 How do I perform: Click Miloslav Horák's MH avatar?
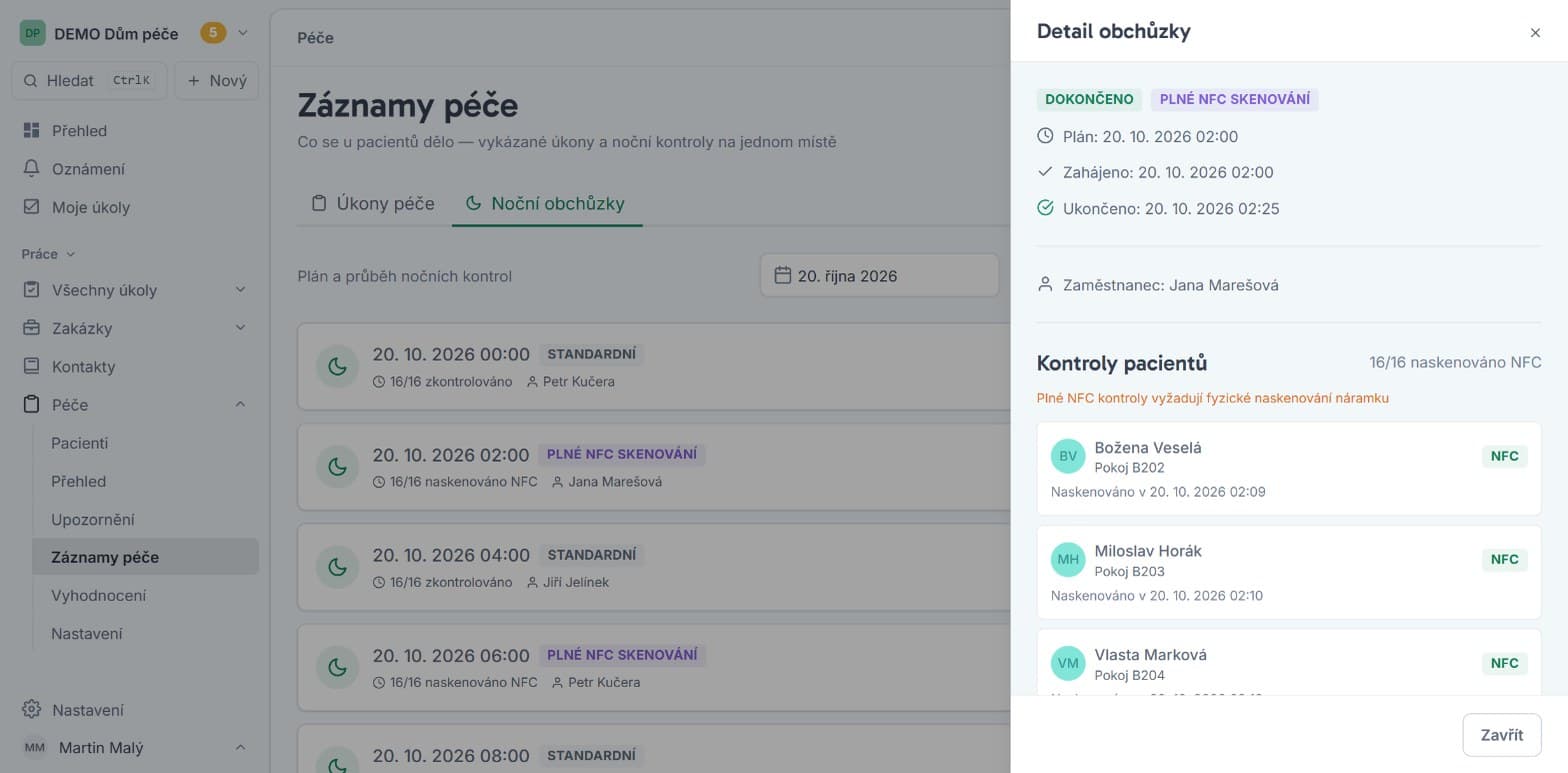pos(1068,559)
